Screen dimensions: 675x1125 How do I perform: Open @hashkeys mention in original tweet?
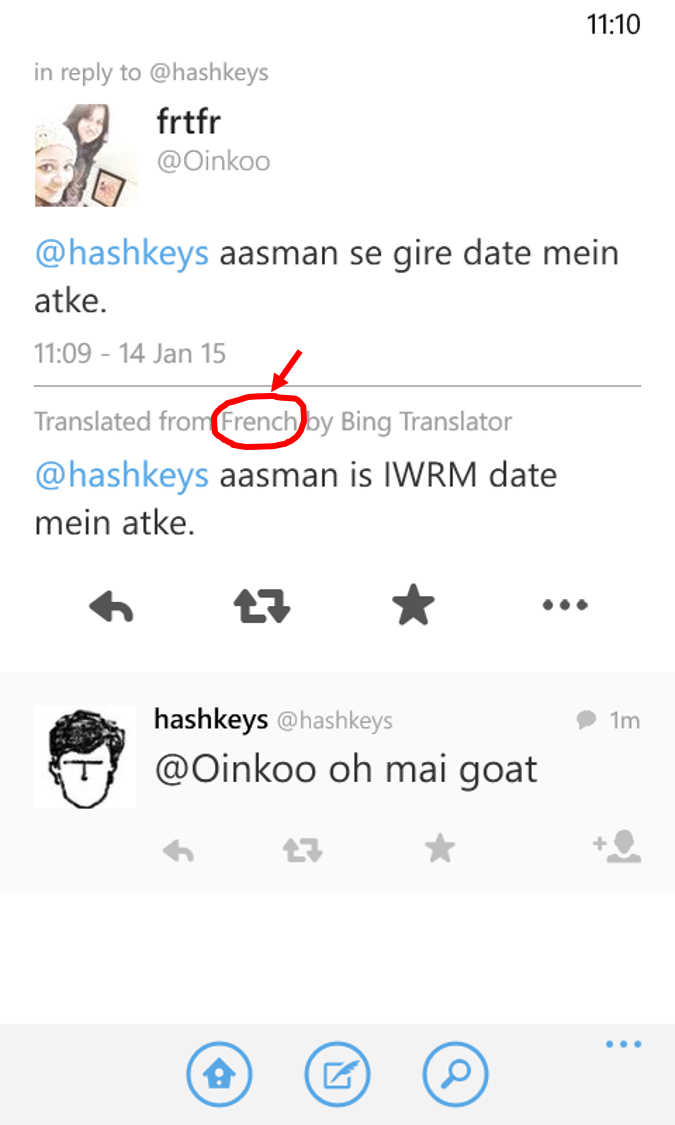pyautogui.click(x=122, y=254)
